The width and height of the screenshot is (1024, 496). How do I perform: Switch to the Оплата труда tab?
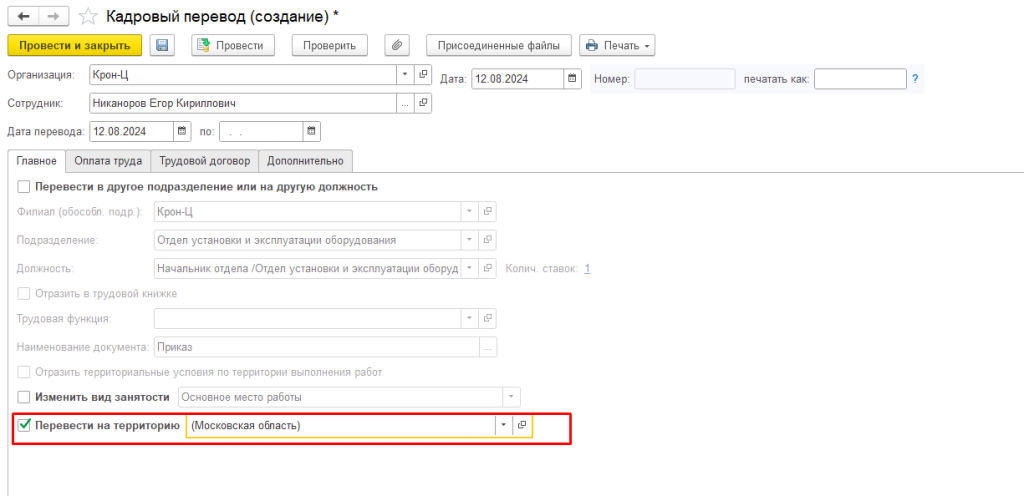[x=109, y=161]
